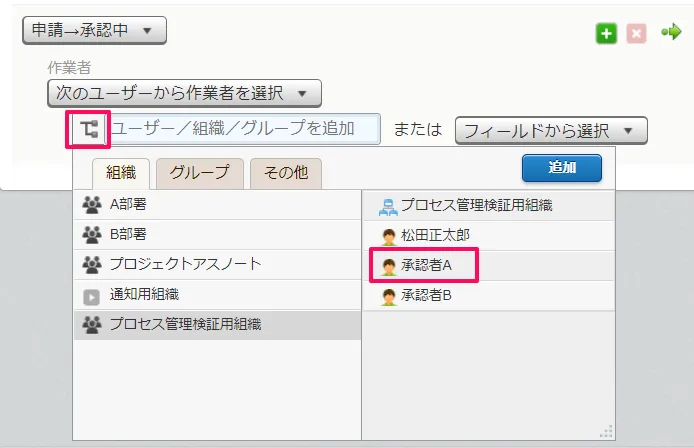Select user 承認者A
Image resolution: width=694 pixels, height=448 pixels.
click(x=489, y=266)
